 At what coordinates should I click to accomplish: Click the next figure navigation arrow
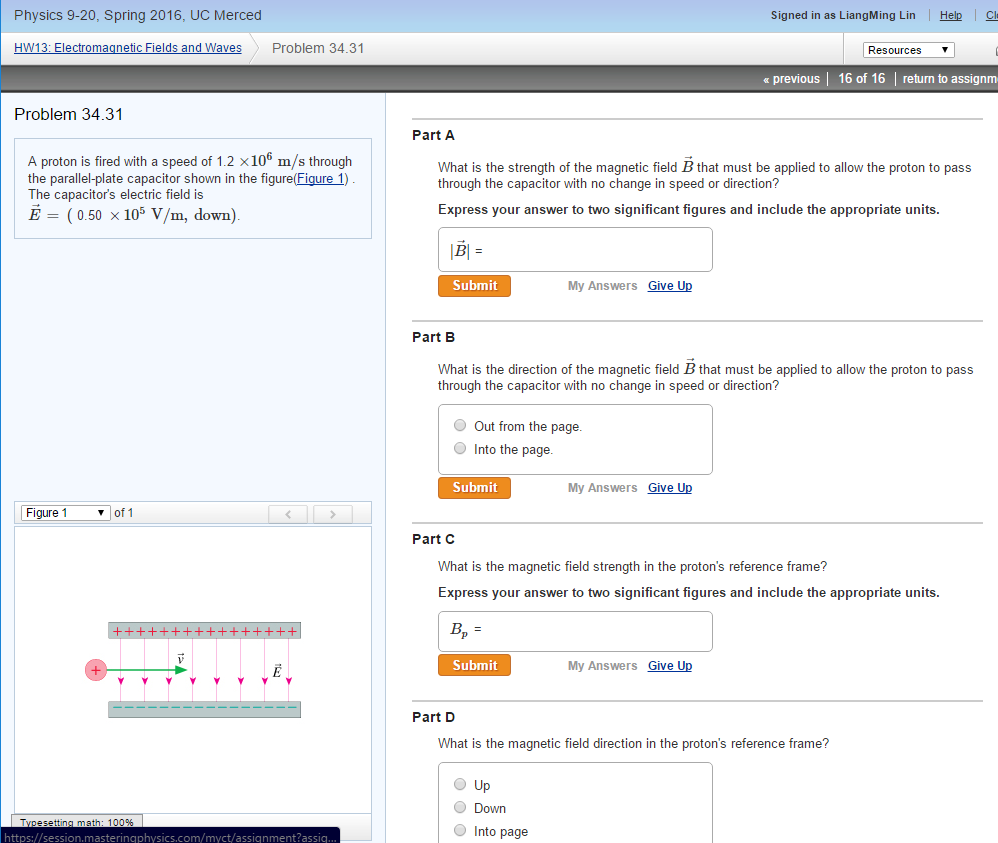[x=332, y=513]
